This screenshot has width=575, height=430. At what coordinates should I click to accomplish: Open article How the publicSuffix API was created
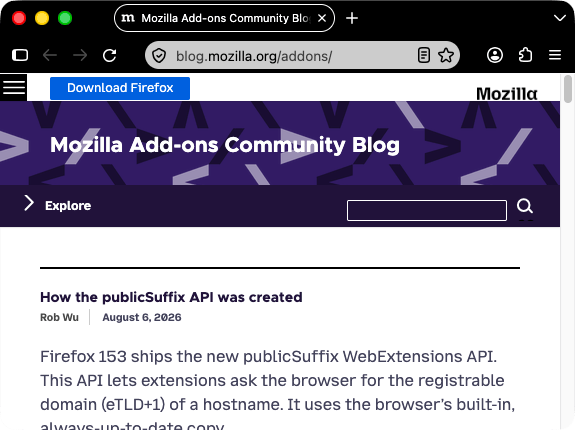171,297
